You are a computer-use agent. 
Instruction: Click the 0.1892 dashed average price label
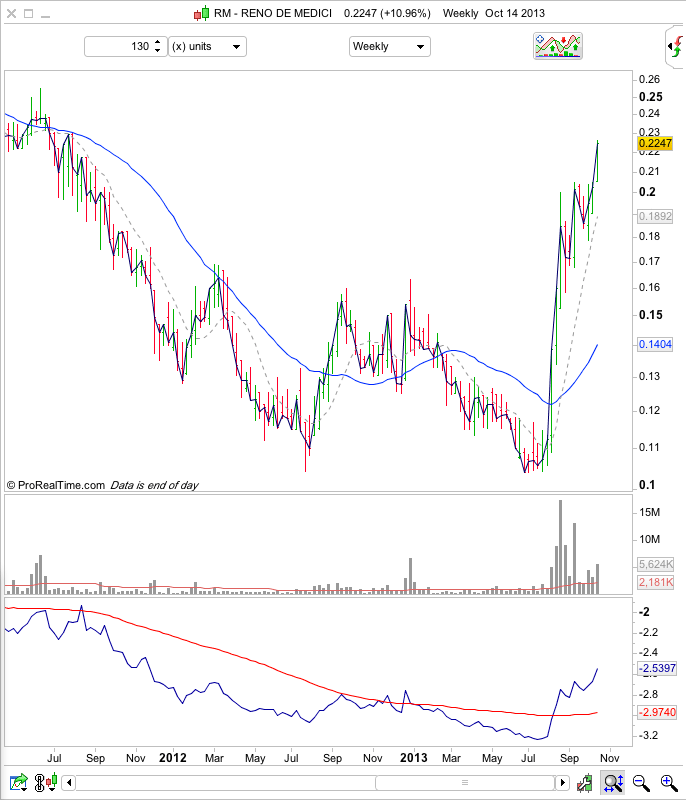(x=655, y=216)
